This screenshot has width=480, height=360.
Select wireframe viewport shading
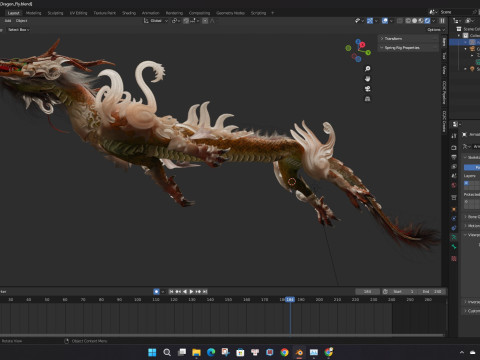(408, 21)
